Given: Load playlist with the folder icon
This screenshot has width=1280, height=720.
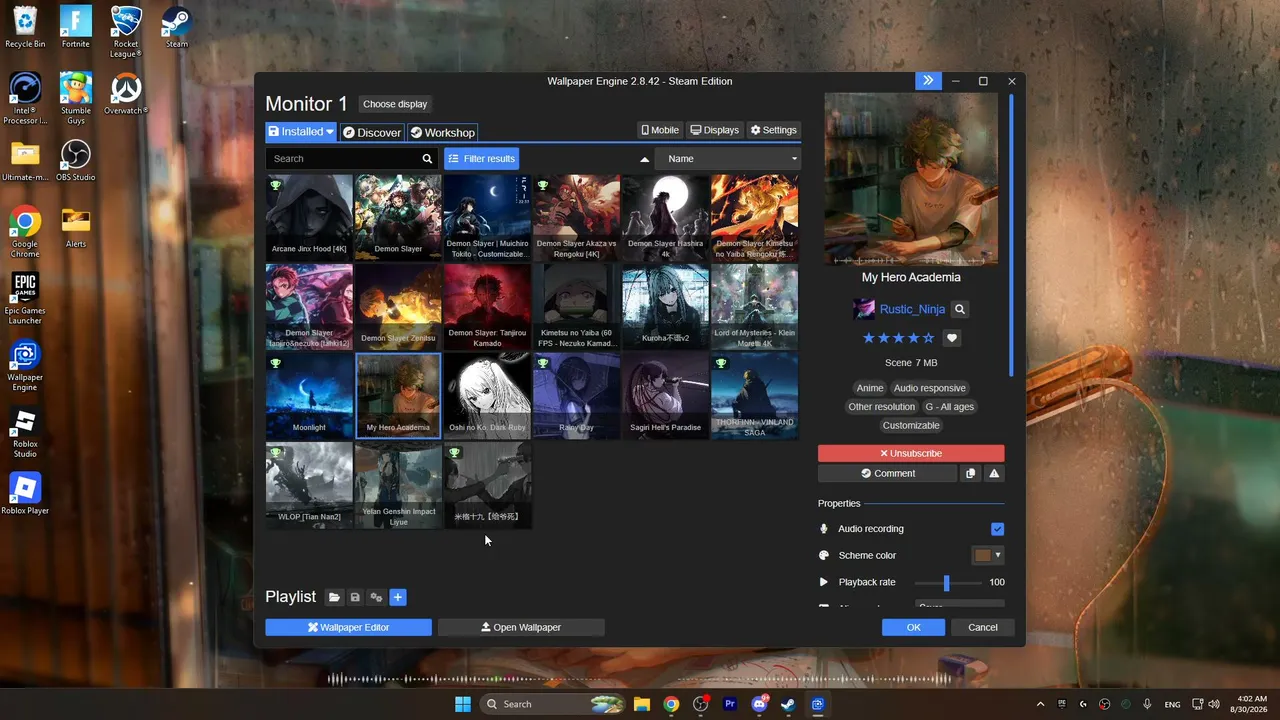Looking at the screenshot, I should 334,597.
